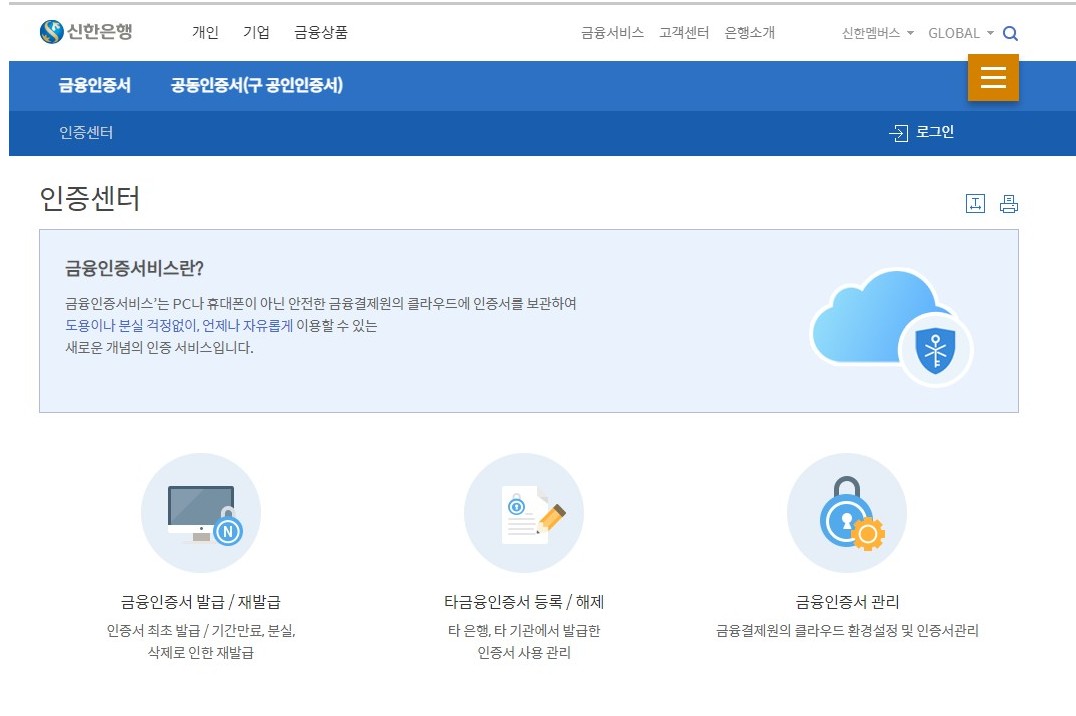1076x716 pixels.
Task: Click the description 타 은행, 타 기관에서 발급한
Action: tap(524, 631)
